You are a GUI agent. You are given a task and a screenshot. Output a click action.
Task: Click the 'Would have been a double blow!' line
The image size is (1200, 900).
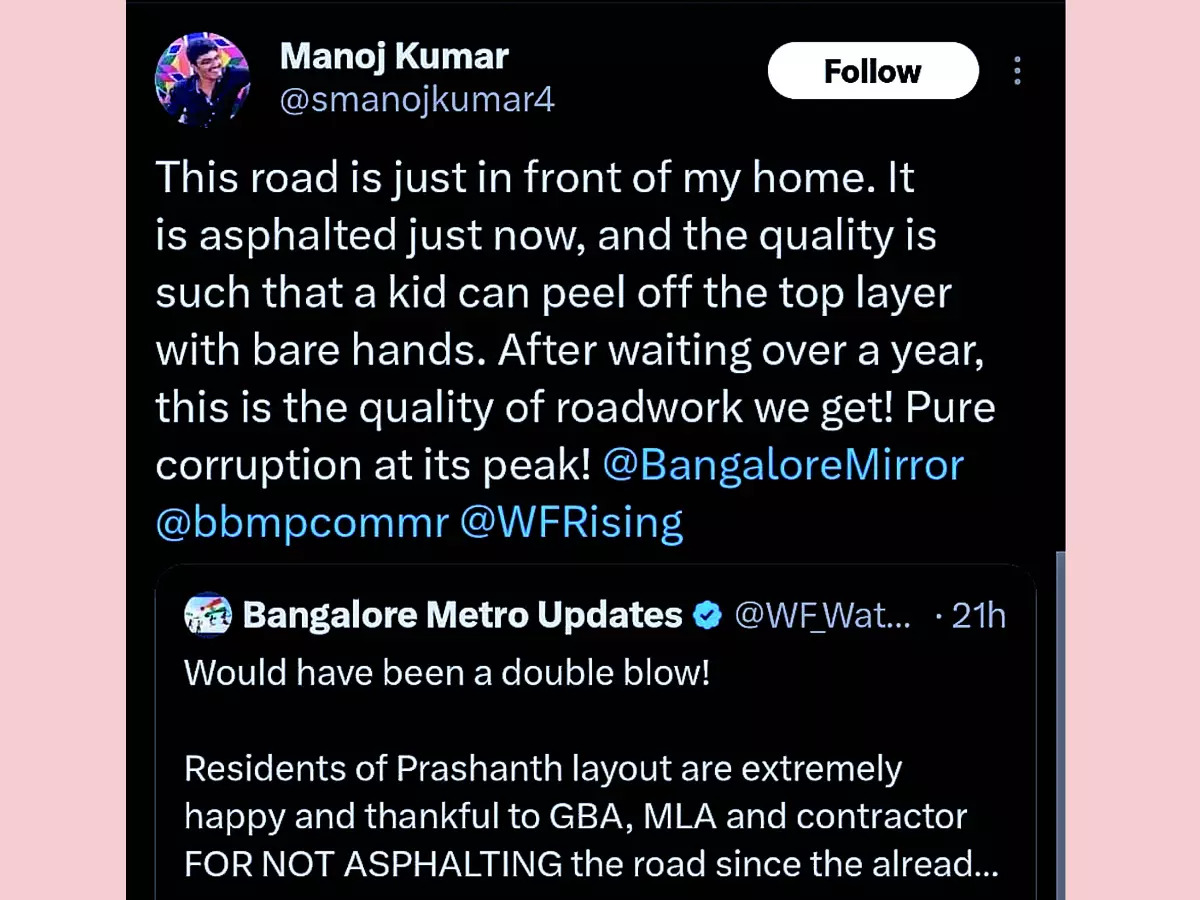pyautogui.click(x=447, y=672)
